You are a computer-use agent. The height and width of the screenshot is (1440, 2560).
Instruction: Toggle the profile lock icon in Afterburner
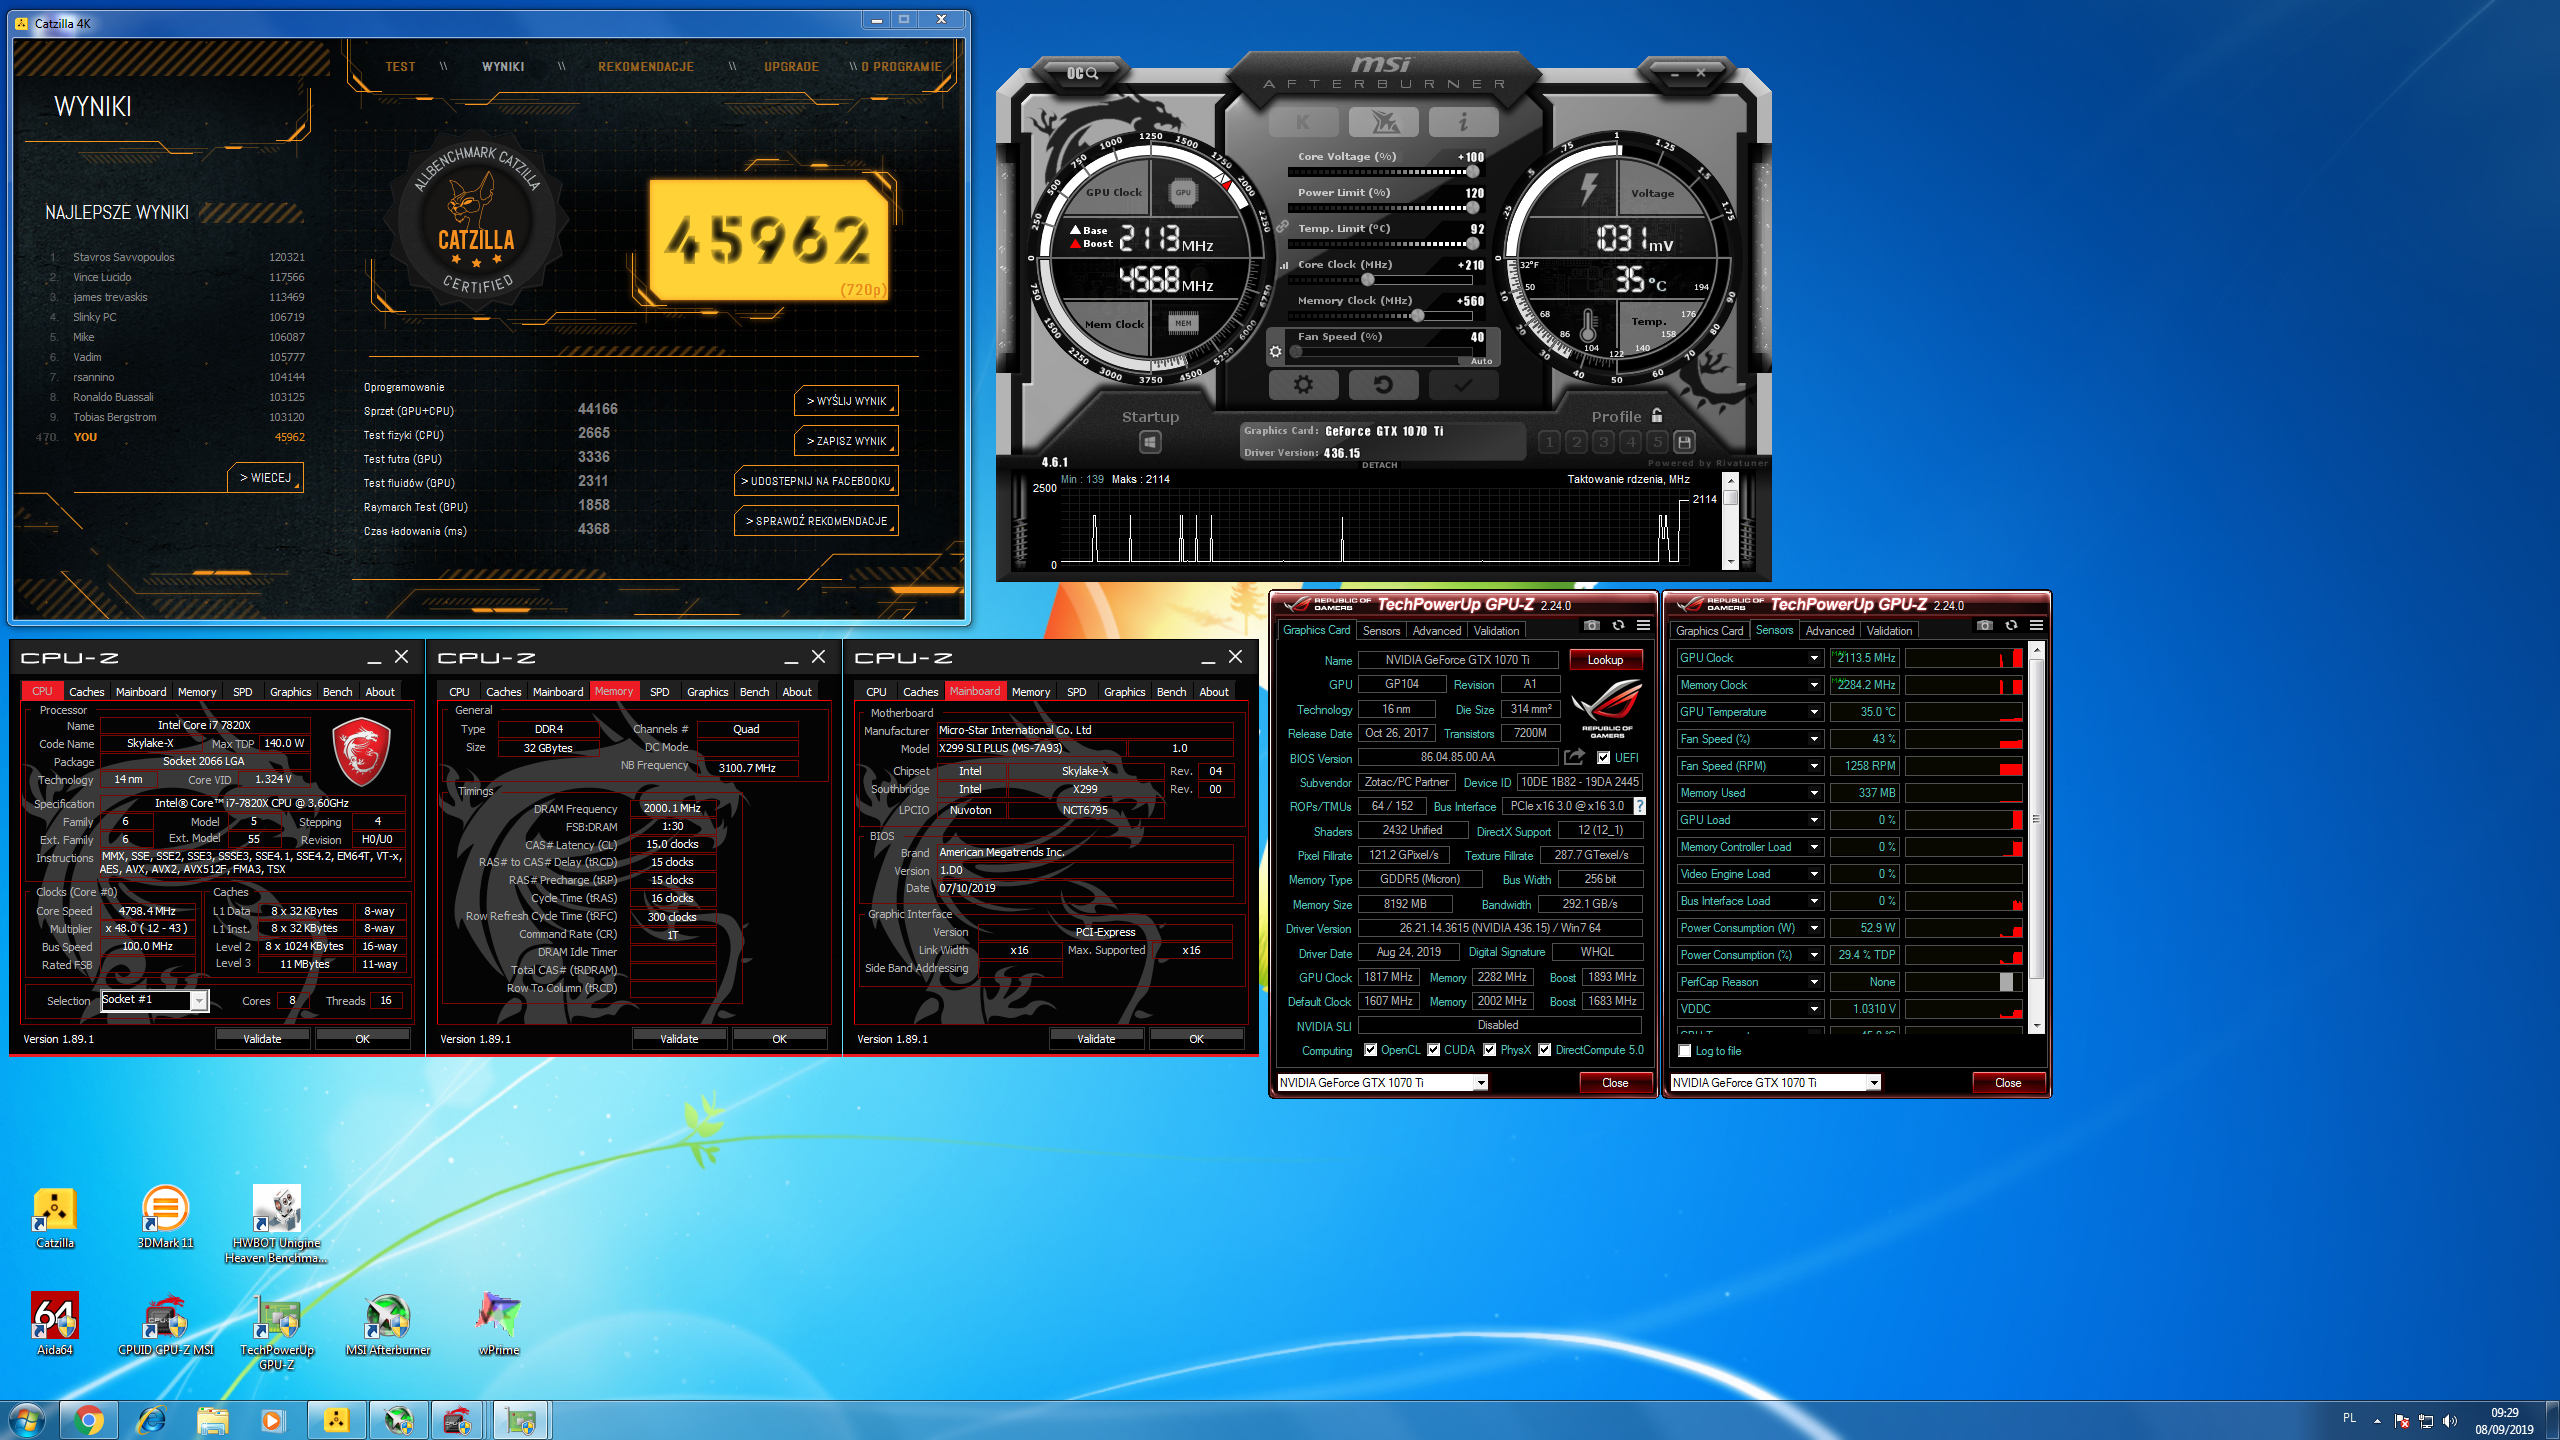[x=1657, y=415]
